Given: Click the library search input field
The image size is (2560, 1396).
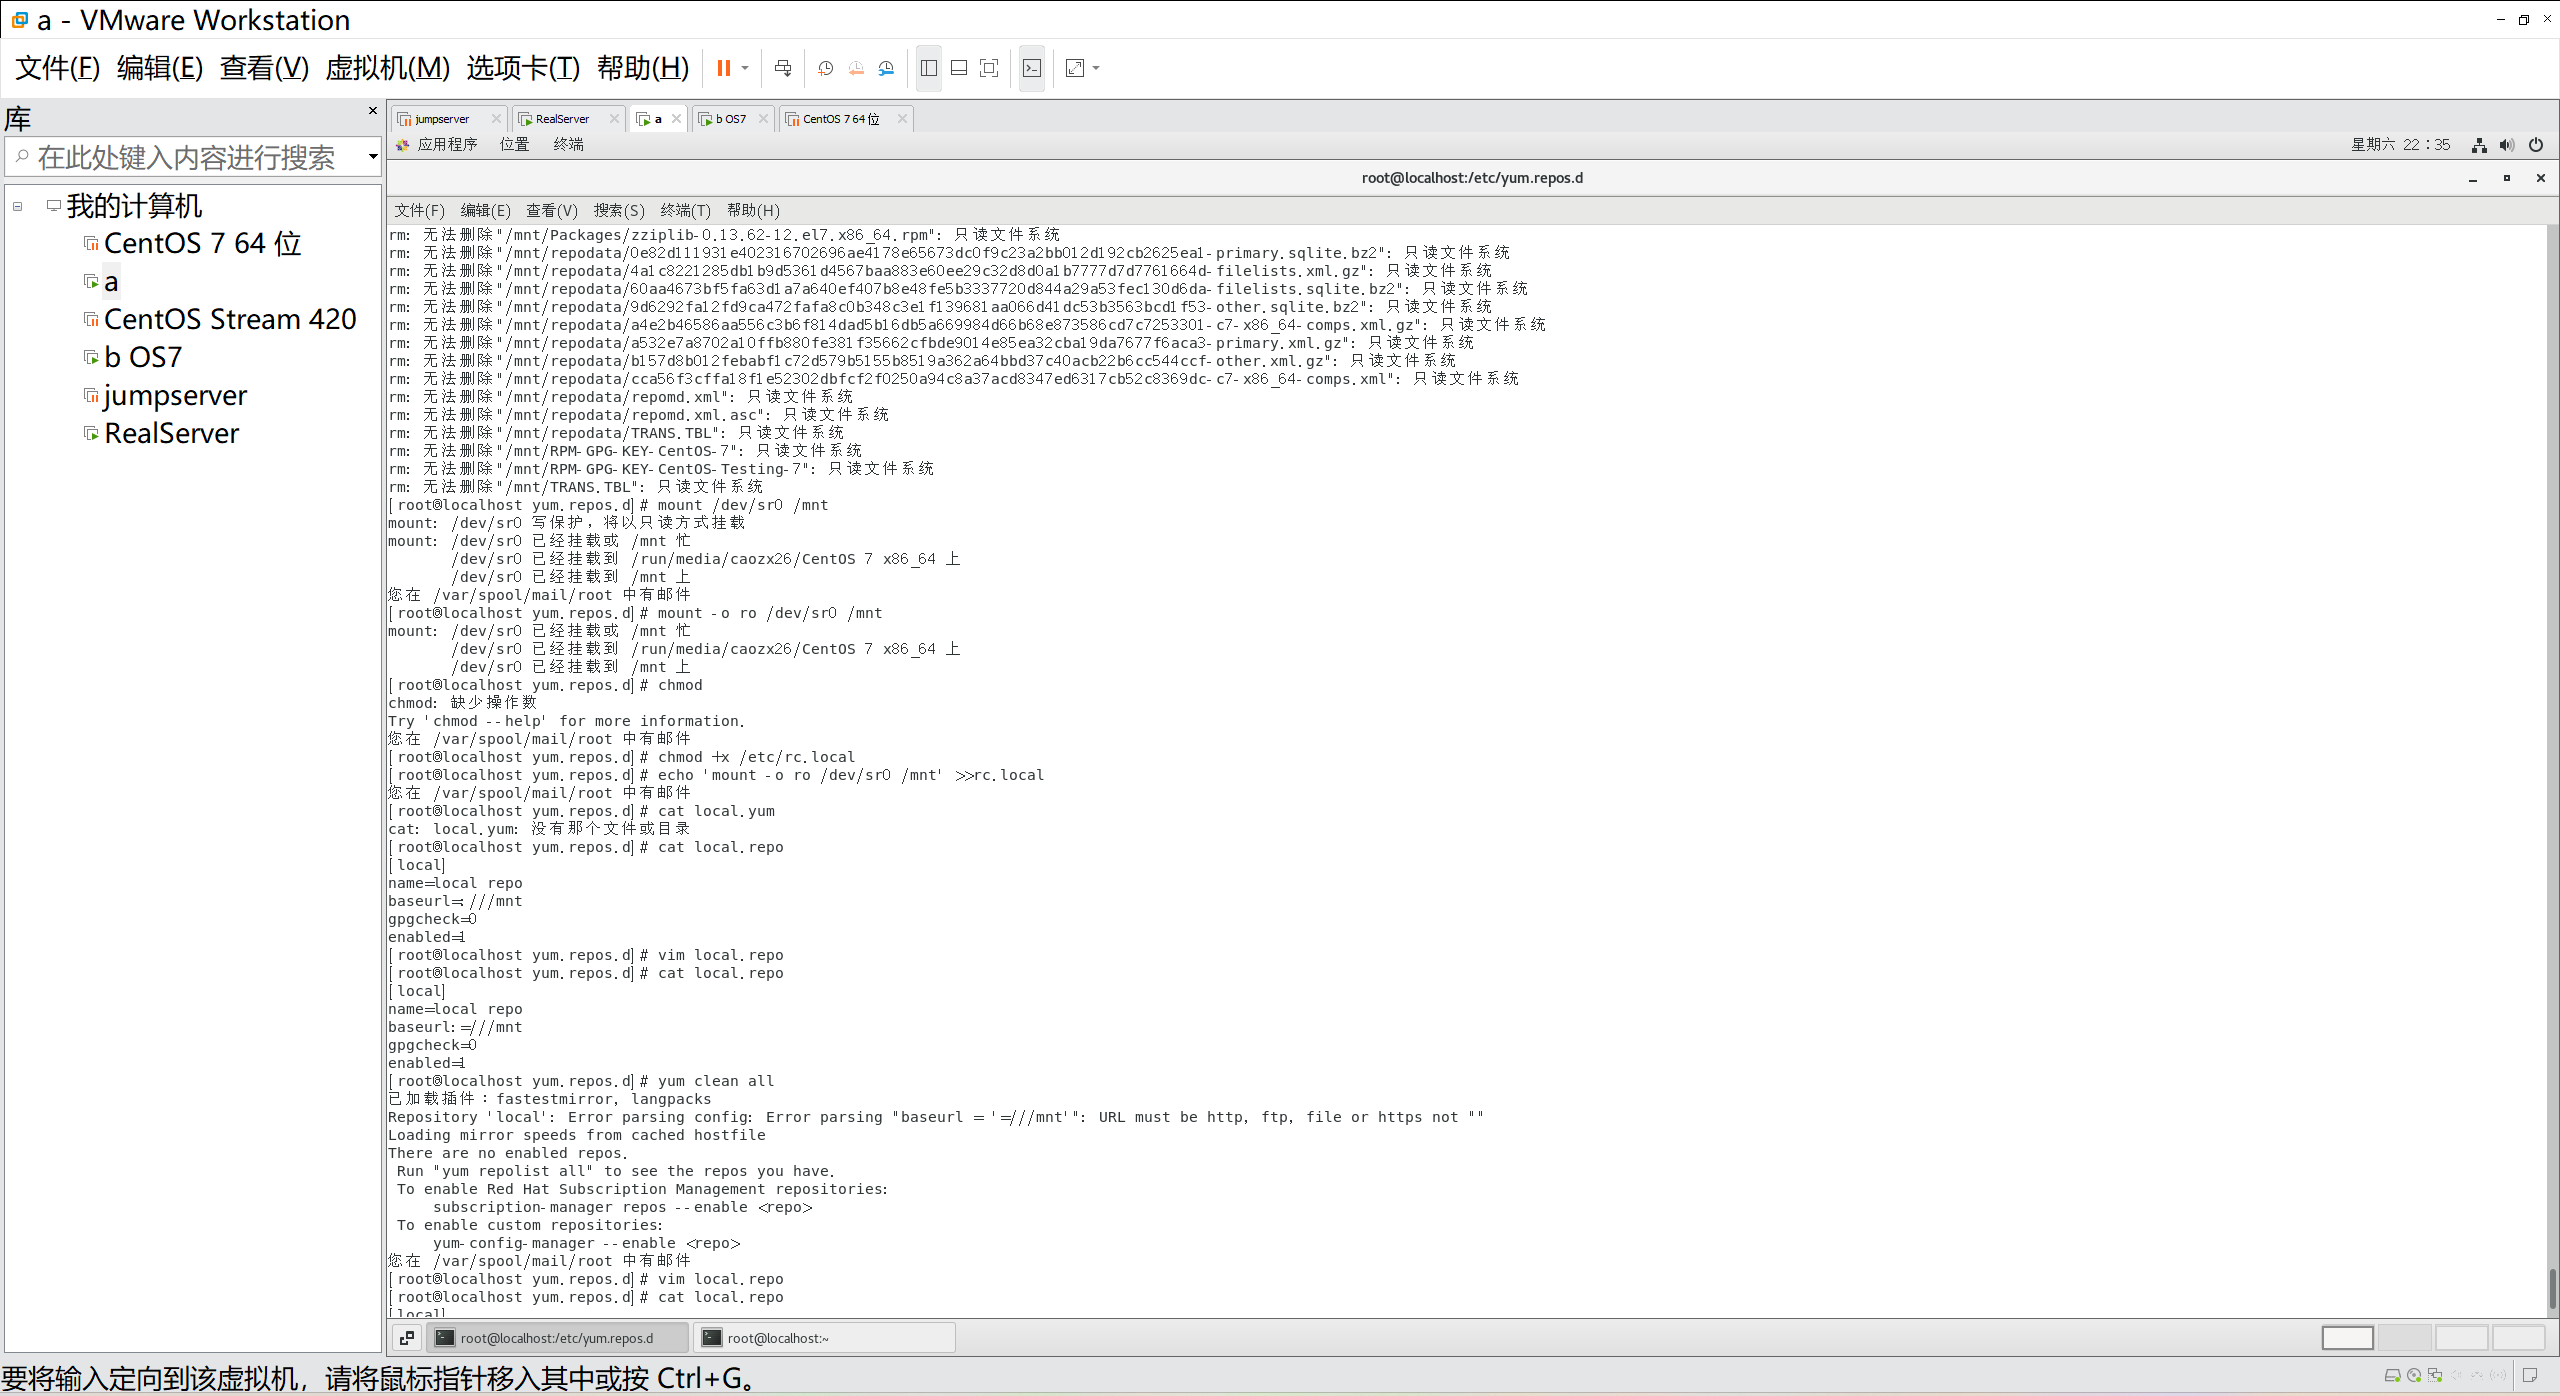Looking at the screenshot, I should (190, 157).
